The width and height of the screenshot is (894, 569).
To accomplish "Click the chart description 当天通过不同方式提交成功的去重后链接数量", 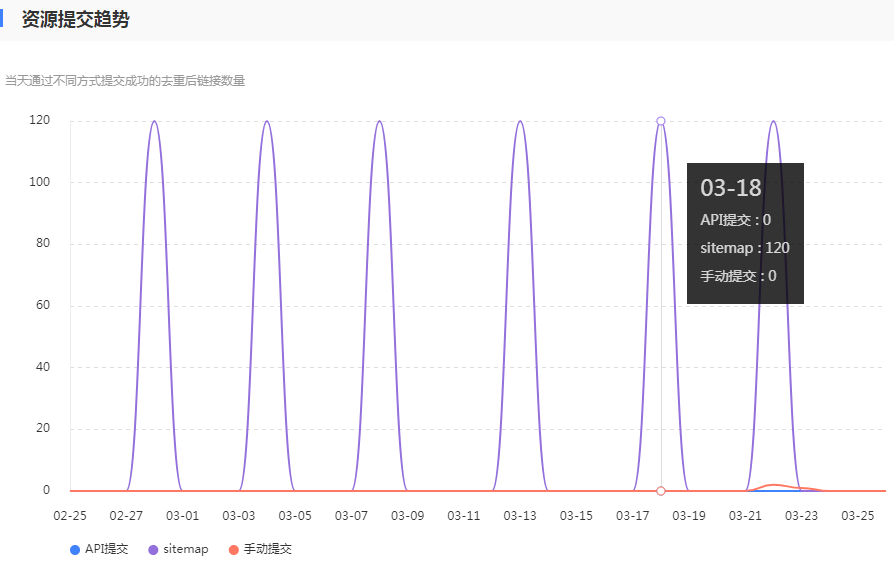I will (125, 81).
